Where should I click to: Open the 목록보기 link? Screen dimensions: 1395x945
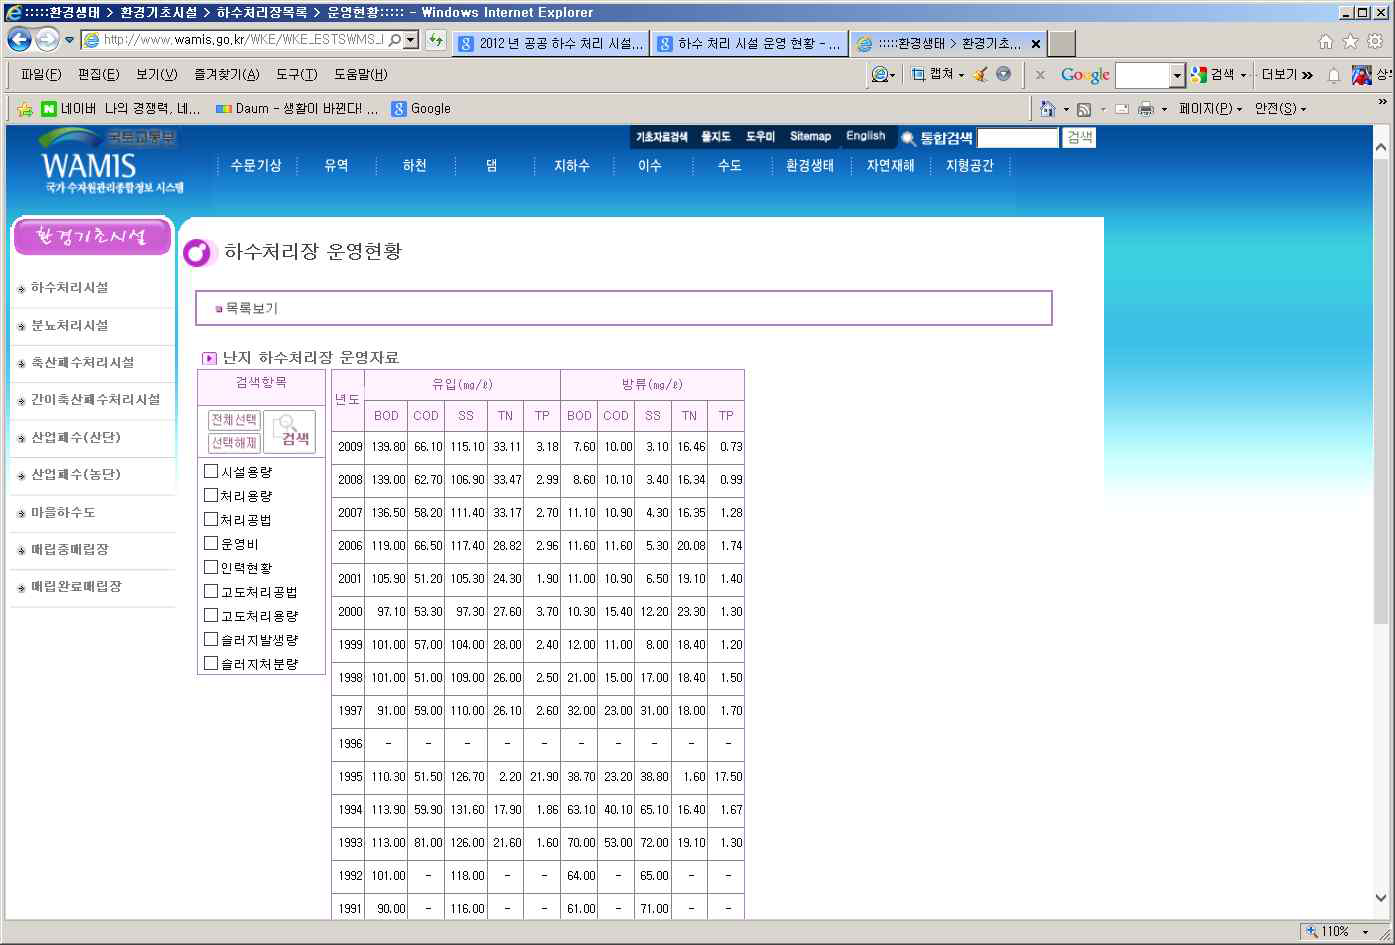(252, 309)
